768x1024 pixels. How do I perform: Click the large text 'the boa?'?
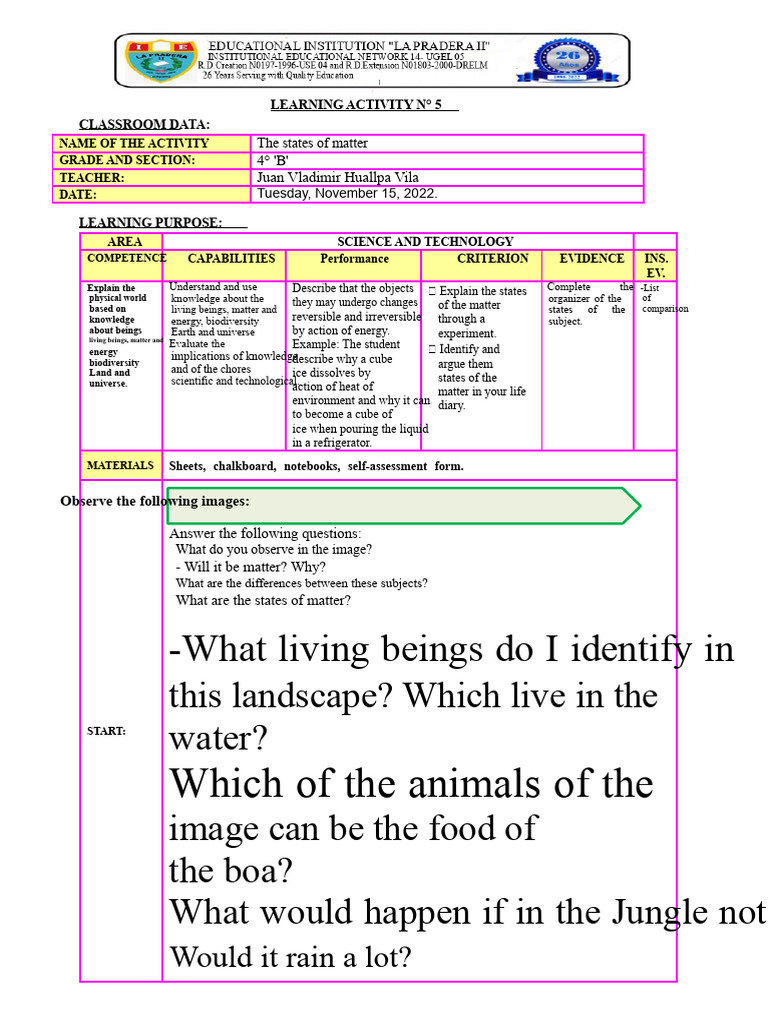pyautogui.click(x=231, y=871)
